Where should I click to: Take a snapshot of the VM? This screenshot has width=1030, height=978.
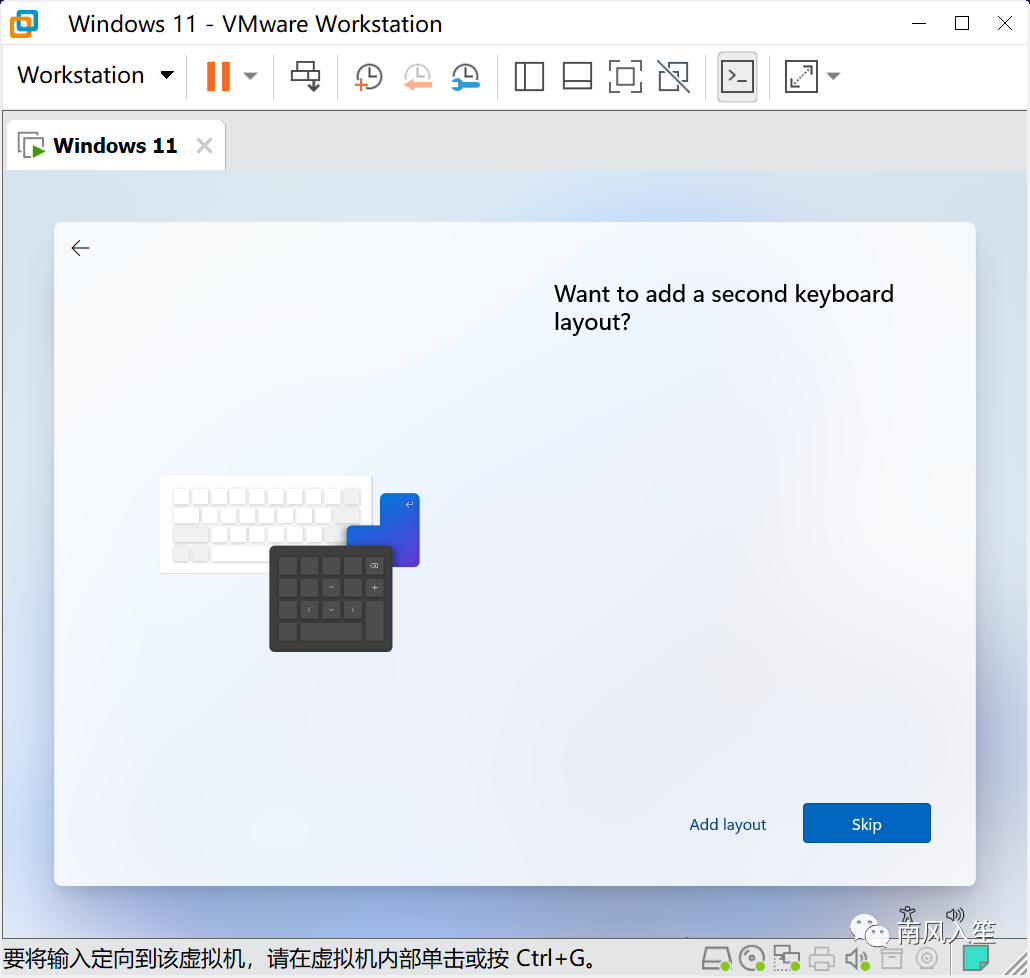[x=369, y=76]
